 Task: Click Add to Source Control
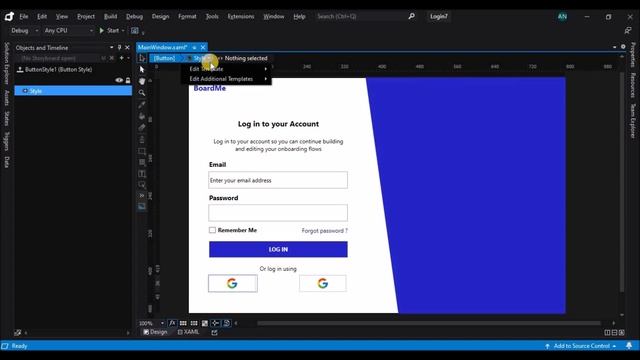pos(581,346)
